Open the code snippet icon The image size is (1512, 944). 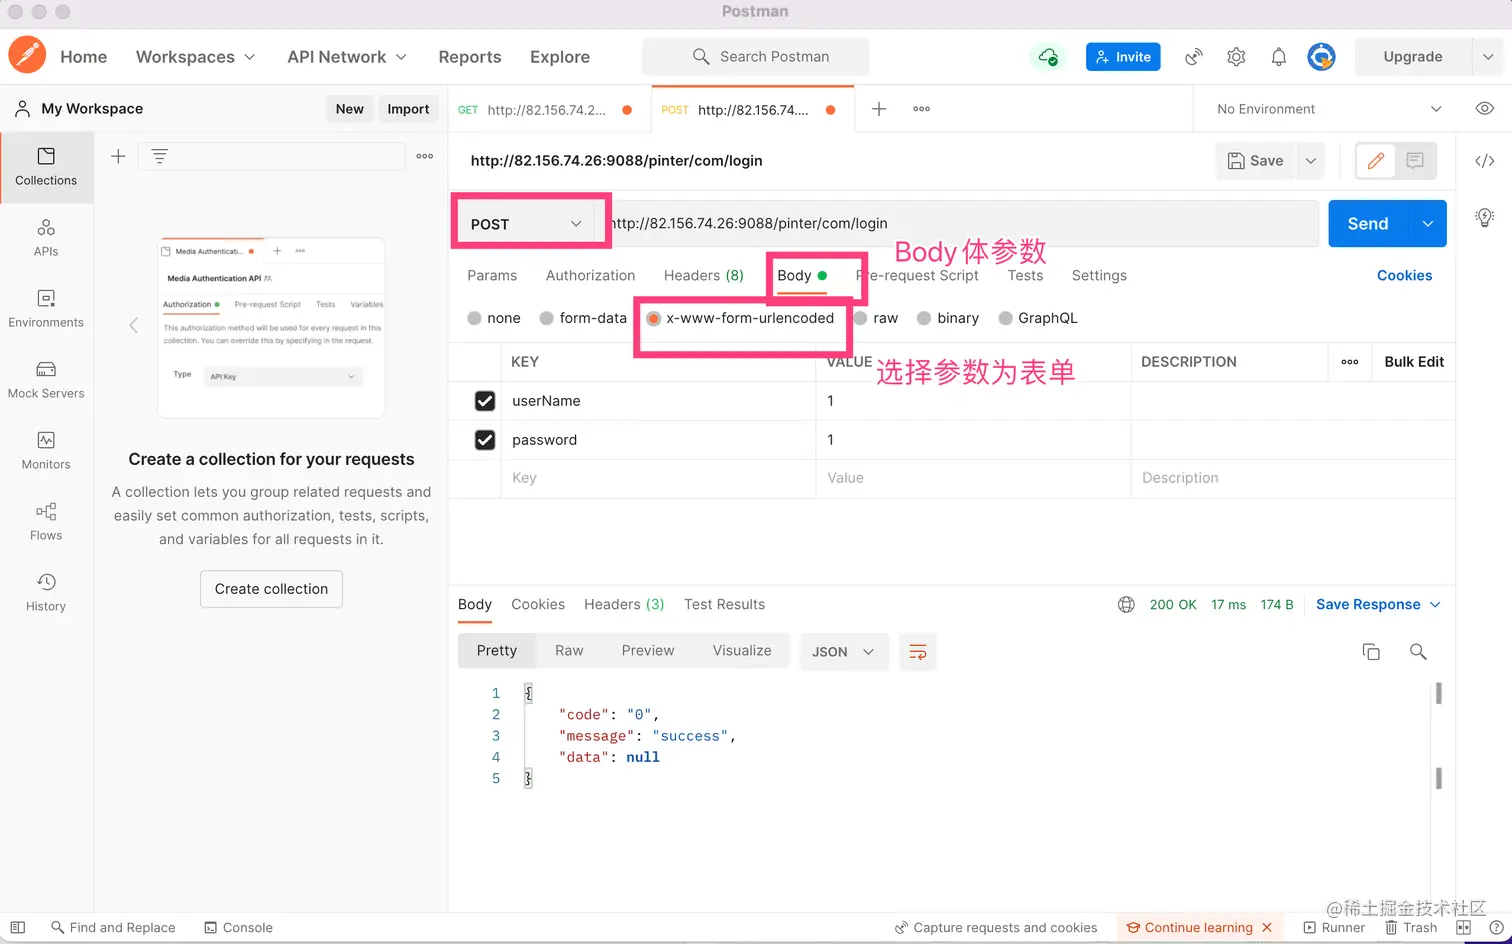tap(1485, 161)
